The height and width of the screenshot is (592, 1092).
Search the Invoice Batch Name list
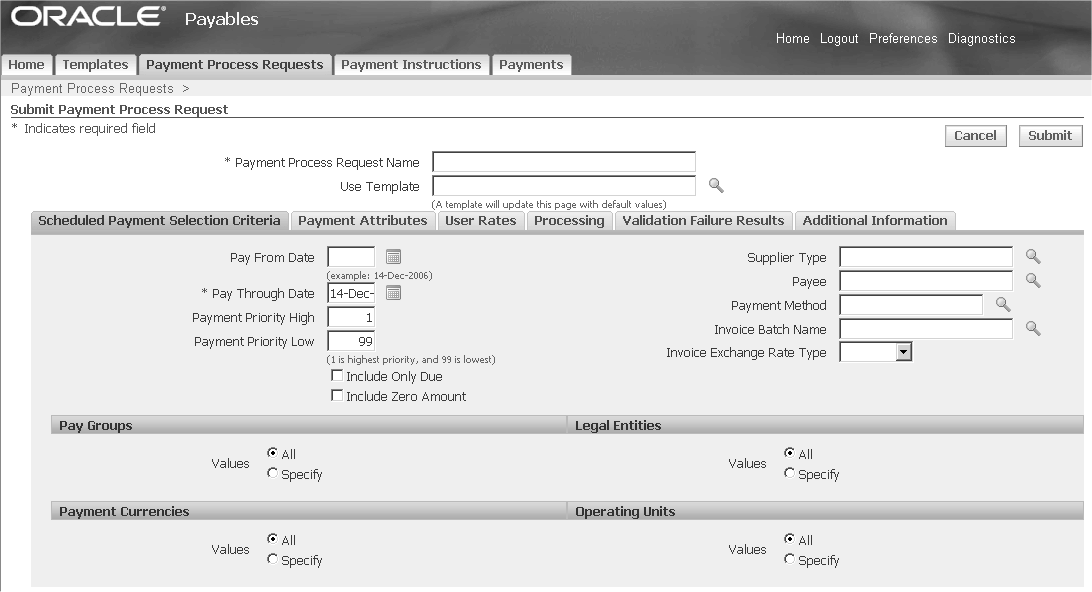click(x=1033, y=328)
